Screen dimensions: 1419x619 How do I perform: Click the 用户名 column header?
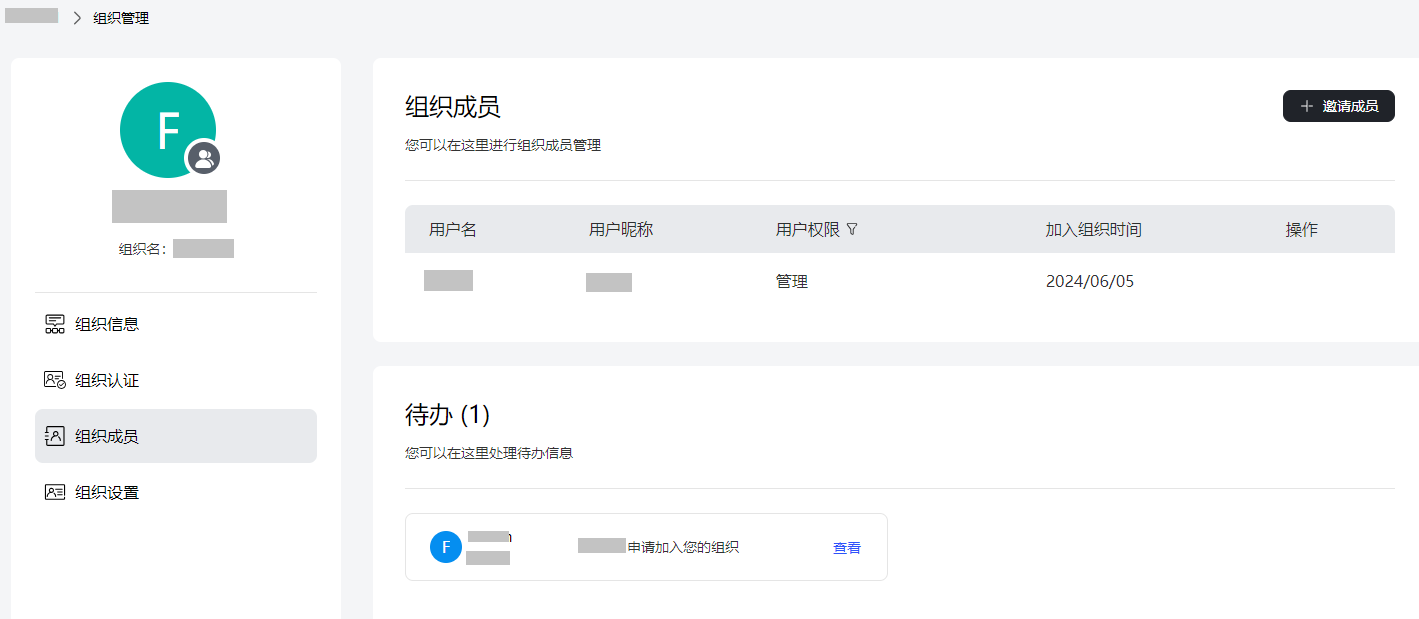pyautogui.click(x=453, y=230)
